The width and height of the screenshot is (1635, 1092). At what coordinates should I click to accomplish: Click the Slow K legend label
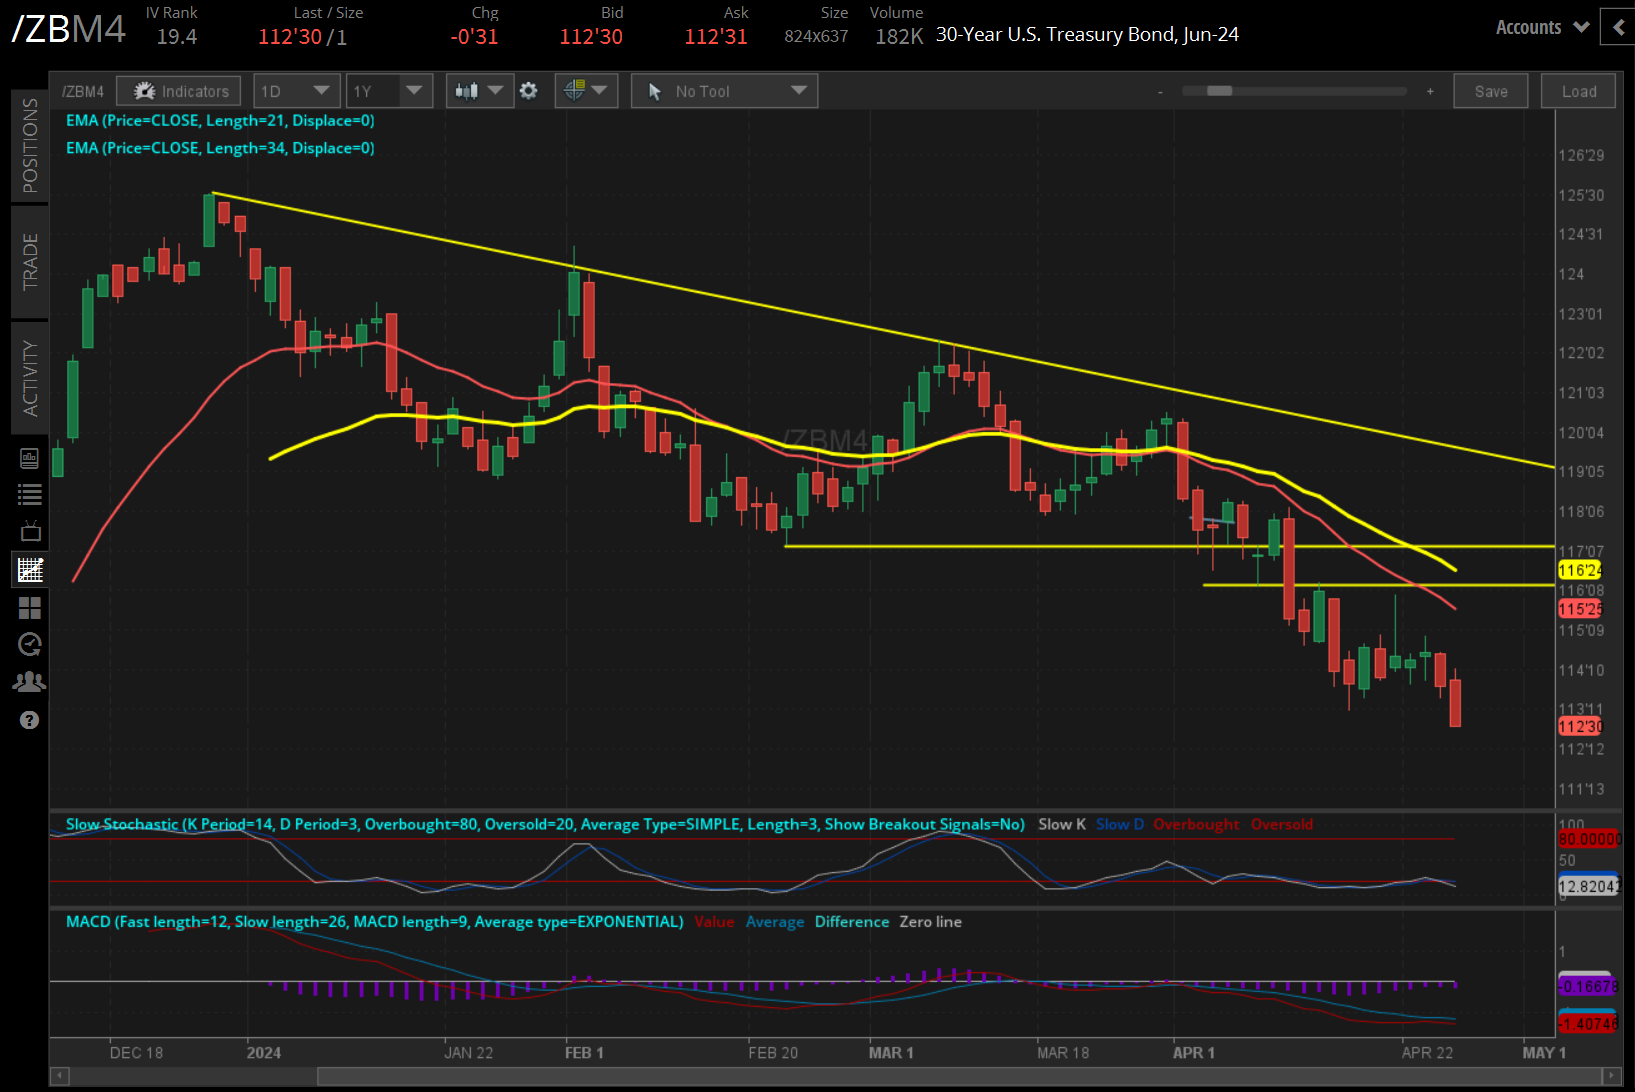1062,824
